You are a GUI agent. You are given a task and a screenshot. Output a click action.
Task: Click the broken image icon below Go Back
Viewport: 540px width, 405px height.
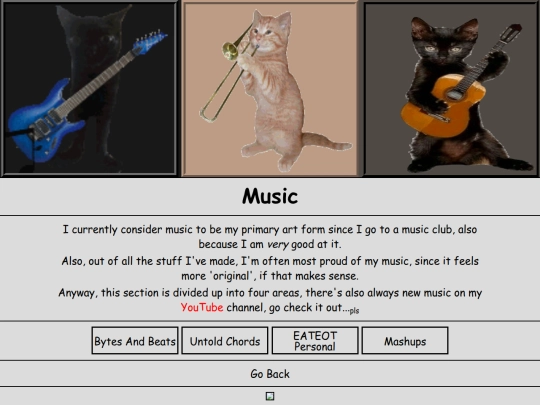point(270,396)
